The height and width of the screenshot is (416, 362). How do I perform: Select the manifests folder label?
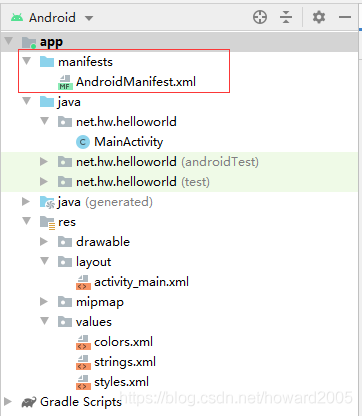(x=85, y=62)
